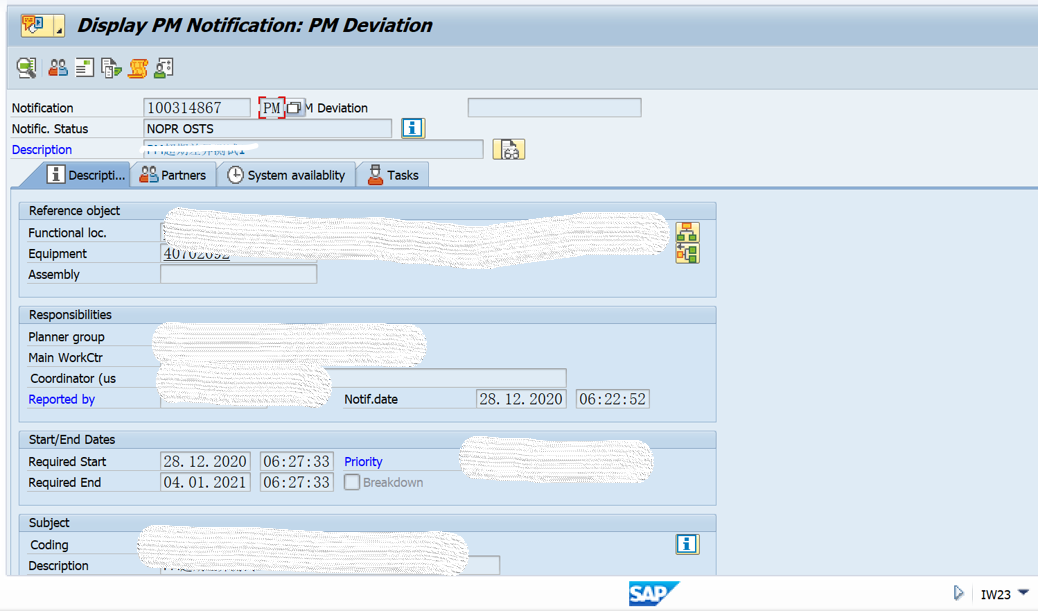
Task: Click the Required End date 04. 01. 2021
Action: point(205,482)
